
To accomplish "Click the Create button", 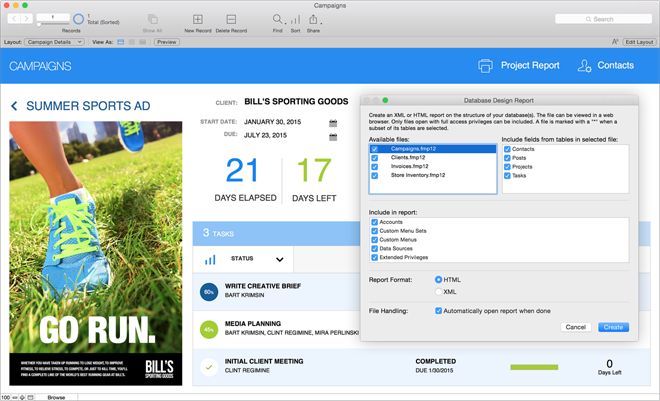I will click(x=613, y=327).
